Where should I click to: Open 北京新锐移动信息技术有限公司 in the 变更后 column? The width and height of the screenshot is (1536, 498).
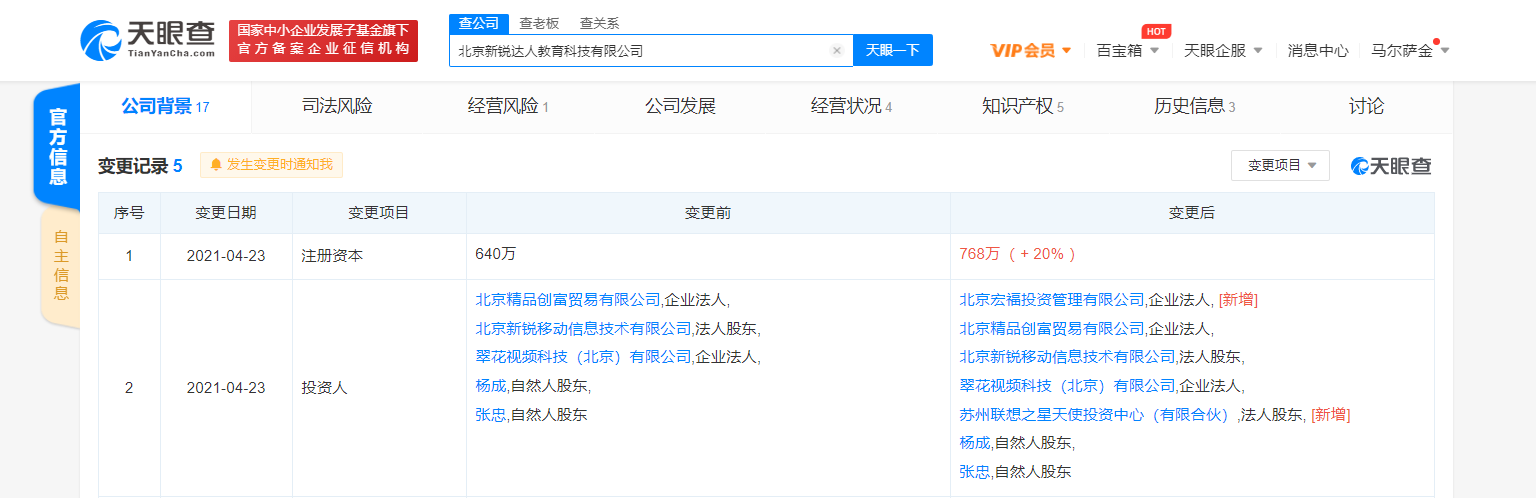click(x=1067, y=356)
